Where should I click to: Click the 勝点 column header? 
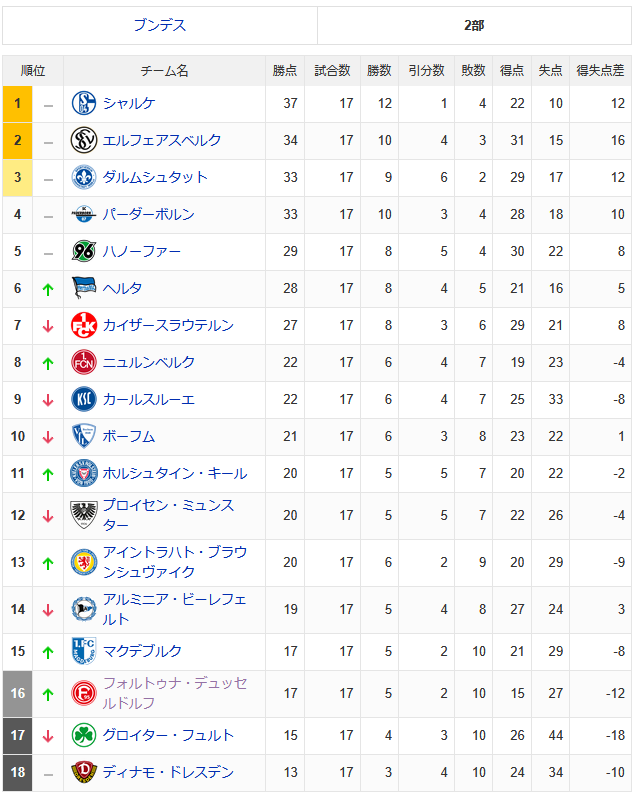(285, 71)
